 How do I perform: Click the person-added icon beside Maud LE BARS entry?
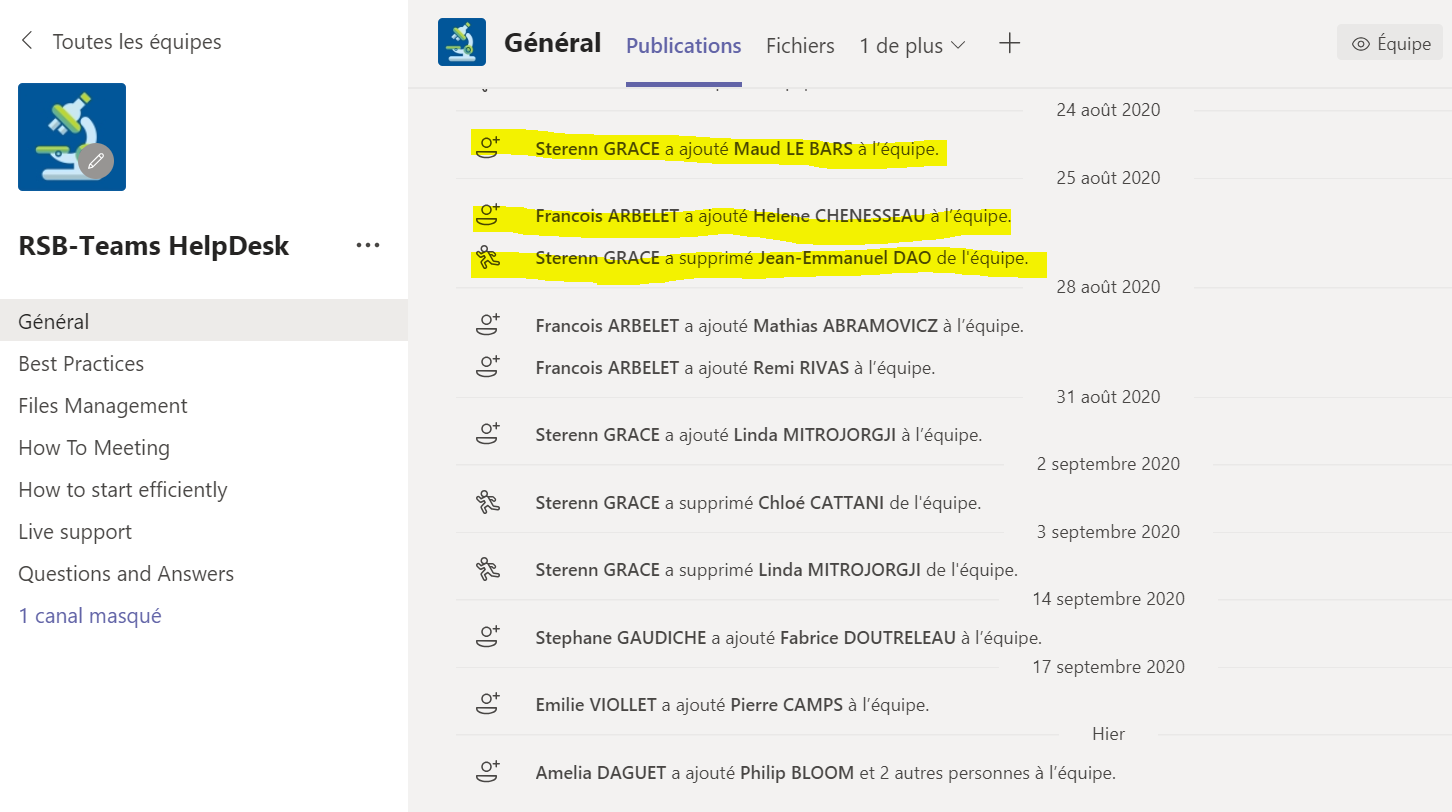tap(487, 145)
